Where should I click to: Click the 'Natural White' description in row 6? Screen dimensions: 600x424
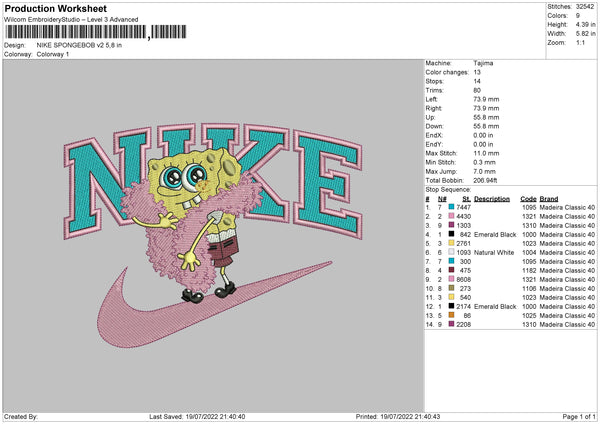click(494, 252)
